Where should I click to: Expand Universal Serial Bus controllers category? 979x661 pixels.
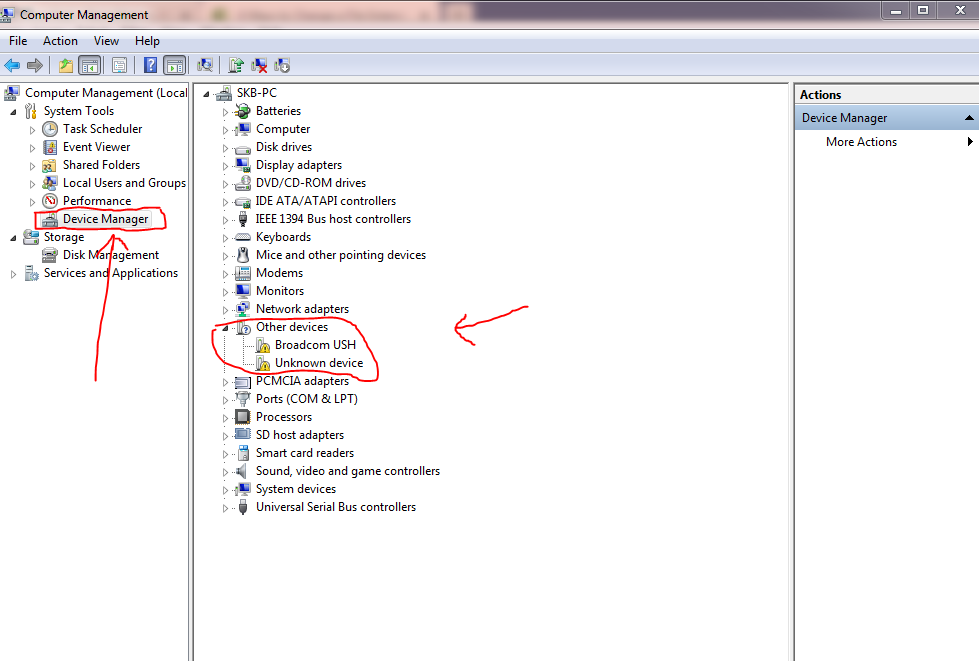click(x=225, y=508)
